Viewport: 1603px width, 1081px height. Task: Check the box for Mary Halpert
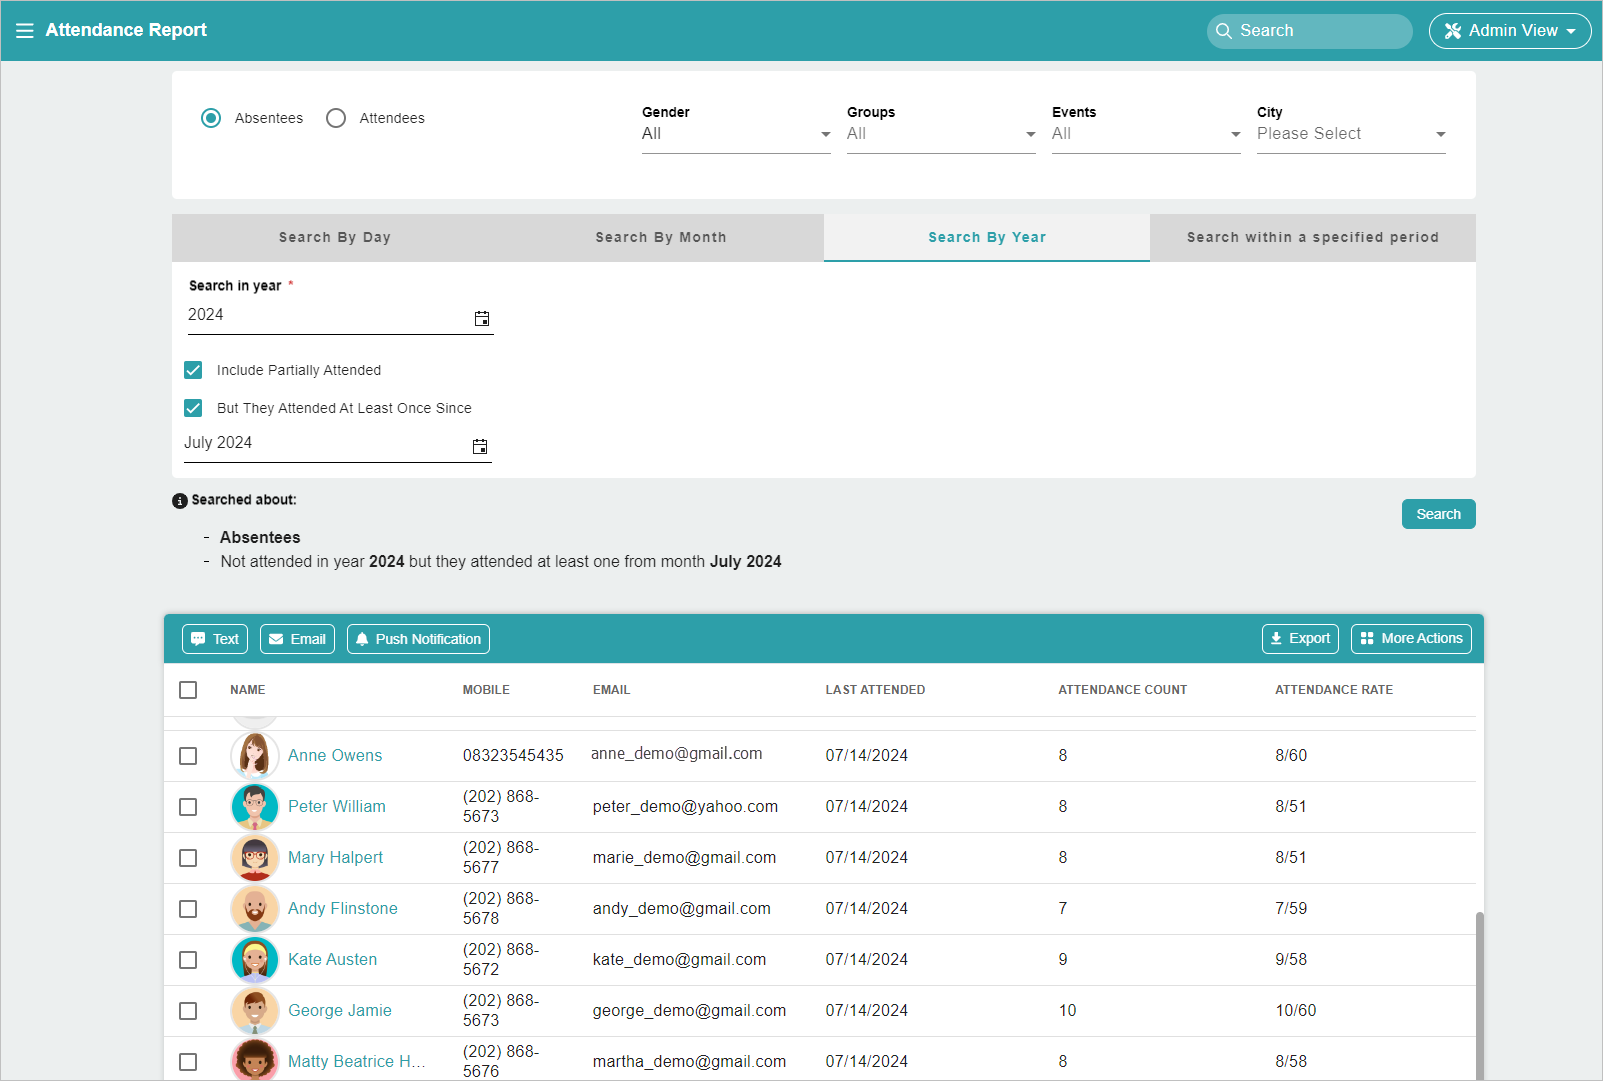point(188,858)
